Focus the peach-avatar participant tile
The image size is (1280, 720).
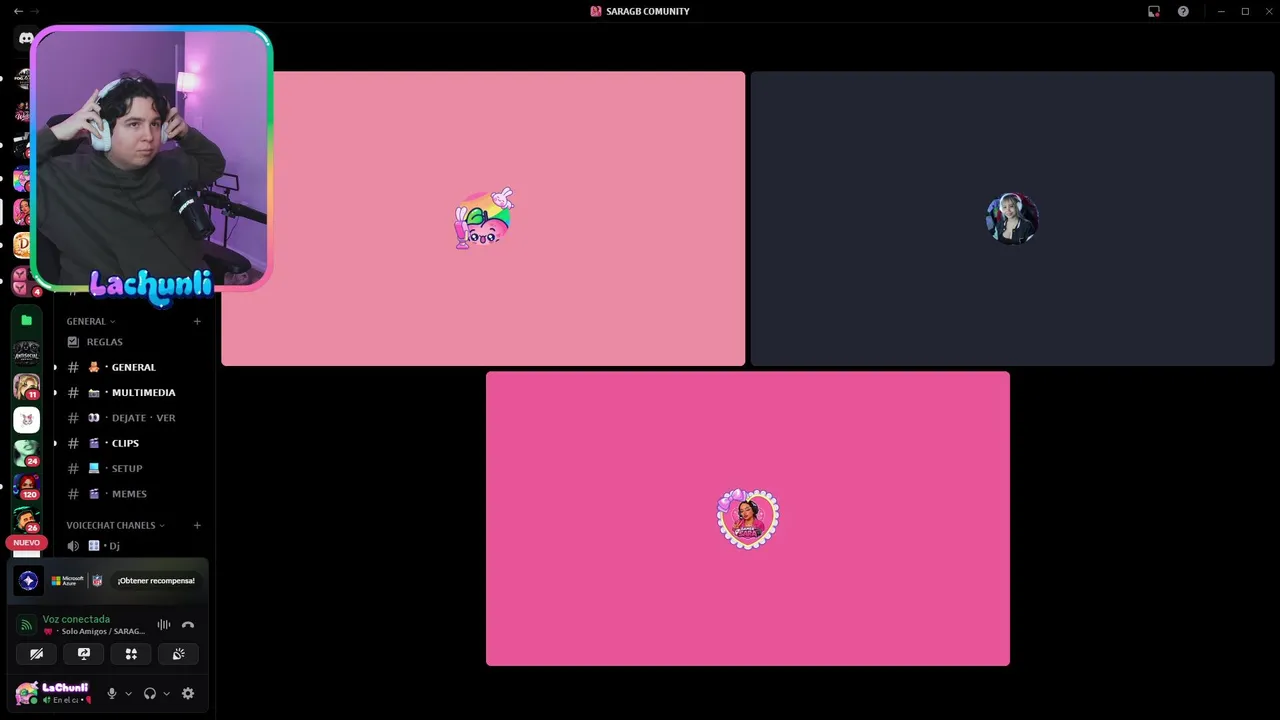[483, 218]
